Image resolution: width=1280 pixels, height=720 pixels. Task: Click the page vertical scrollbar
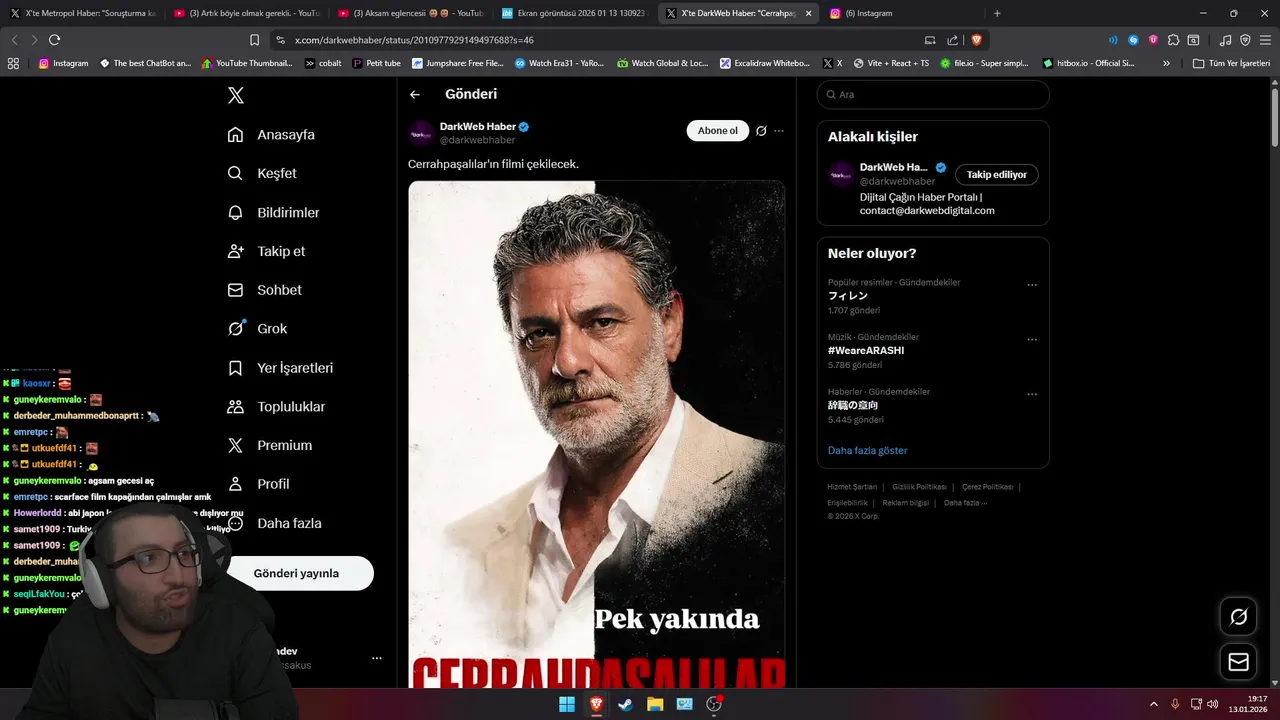[1274, 117]
